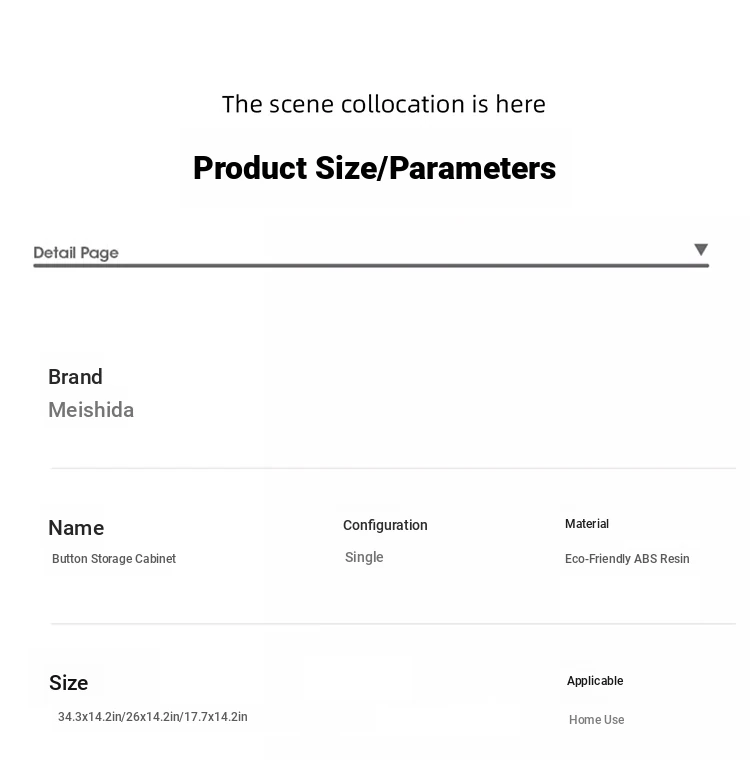Screen dimensions: 750x779
Task: Click the Single configuration value
Action: (364, 557)
